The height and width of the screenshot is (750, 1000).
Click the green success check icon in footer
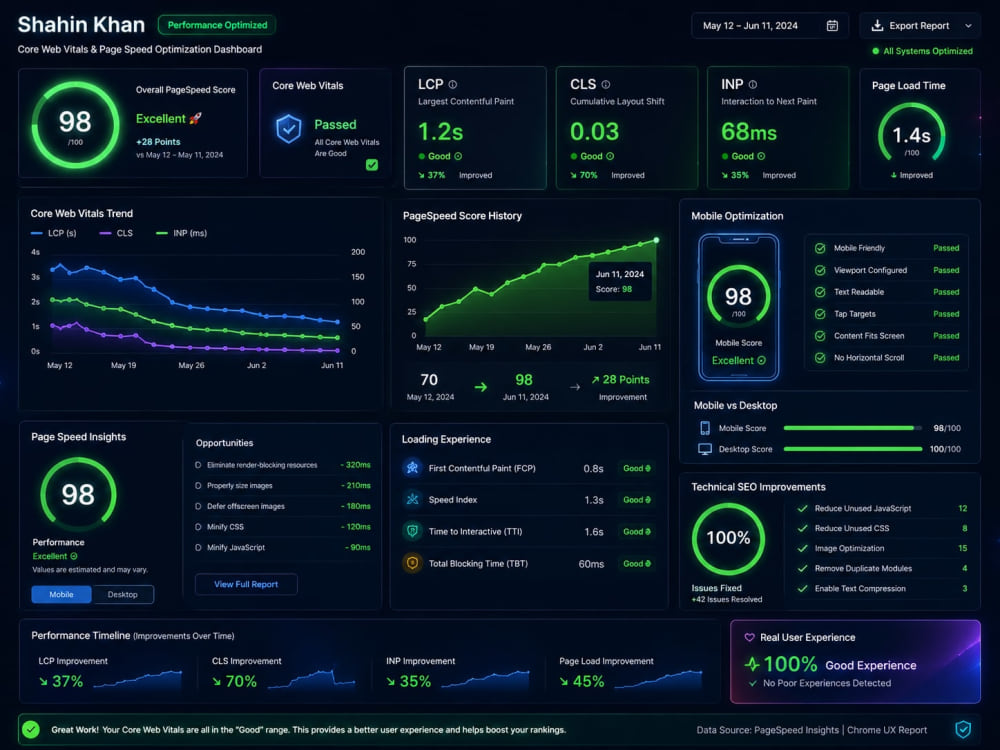31,730
